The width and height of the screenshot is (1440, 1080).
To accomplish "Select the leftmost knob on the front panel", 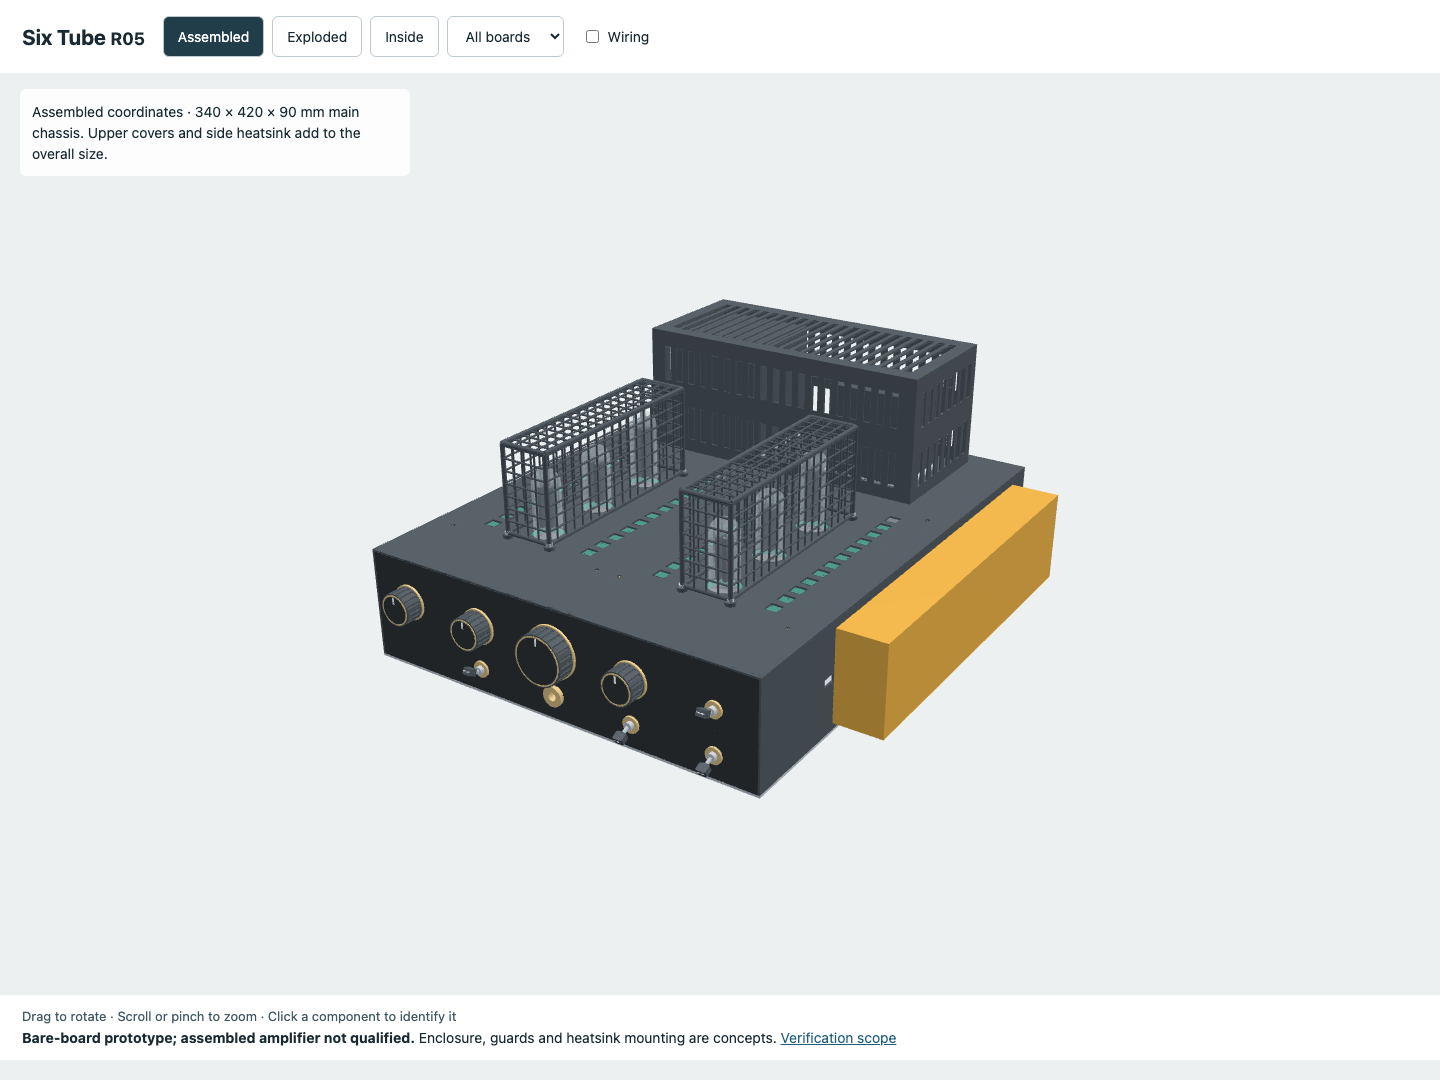I will pos(402,605).
